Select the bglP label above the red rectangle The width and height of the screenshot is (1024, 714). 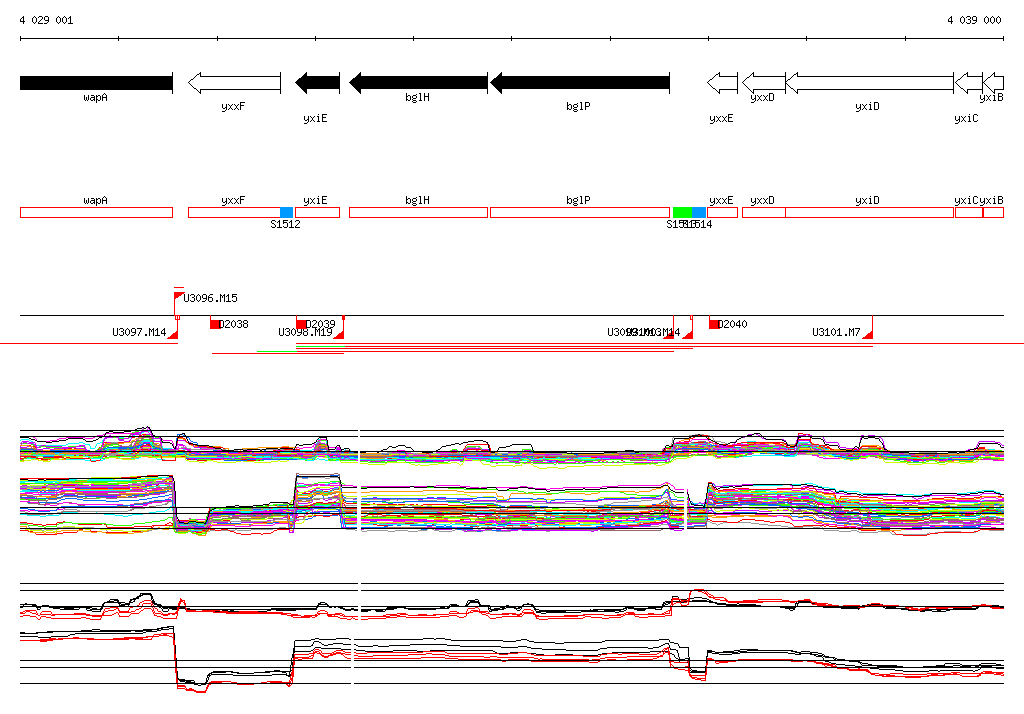coord(579,201)
